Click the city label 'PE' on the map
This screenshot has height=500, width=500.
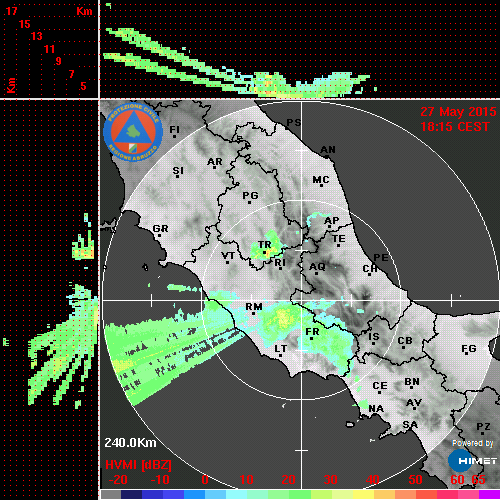point(381,258)
